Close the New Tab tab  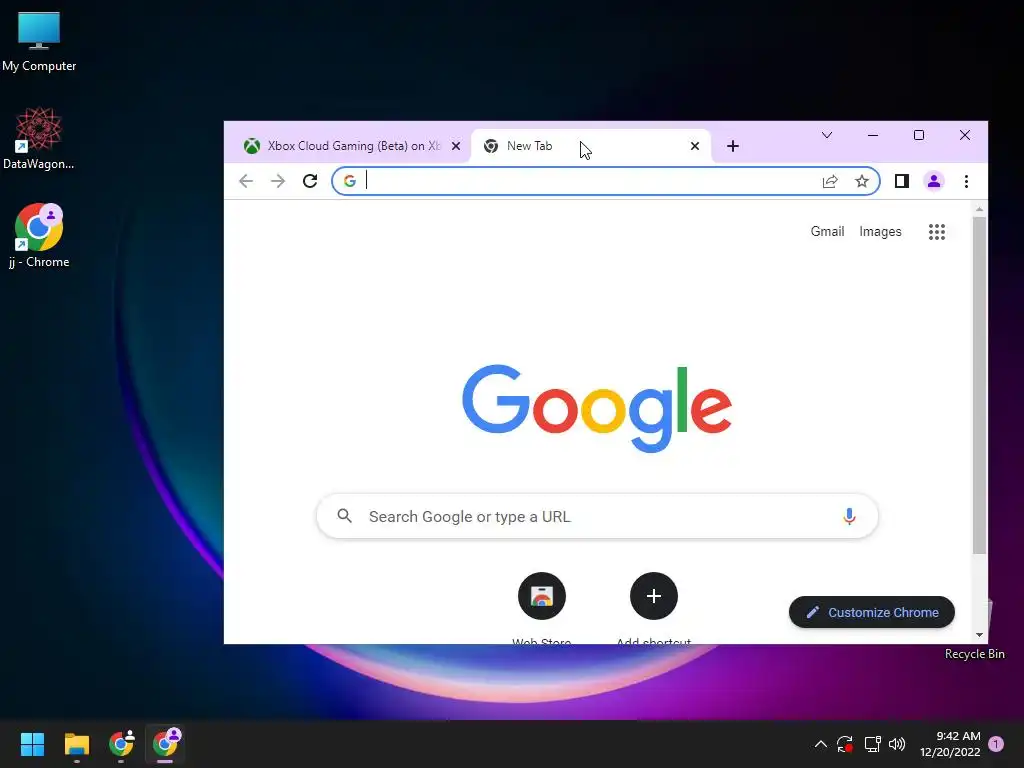695,146
